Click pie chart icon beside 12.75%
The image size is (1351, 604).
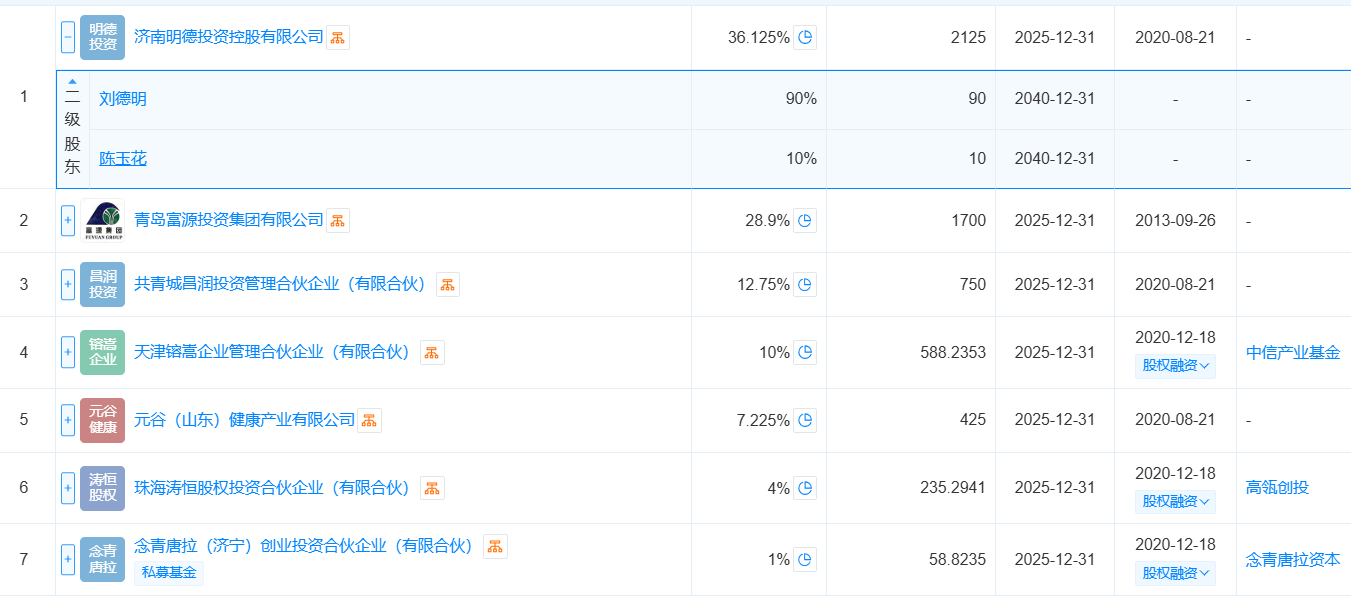point(805,285)
